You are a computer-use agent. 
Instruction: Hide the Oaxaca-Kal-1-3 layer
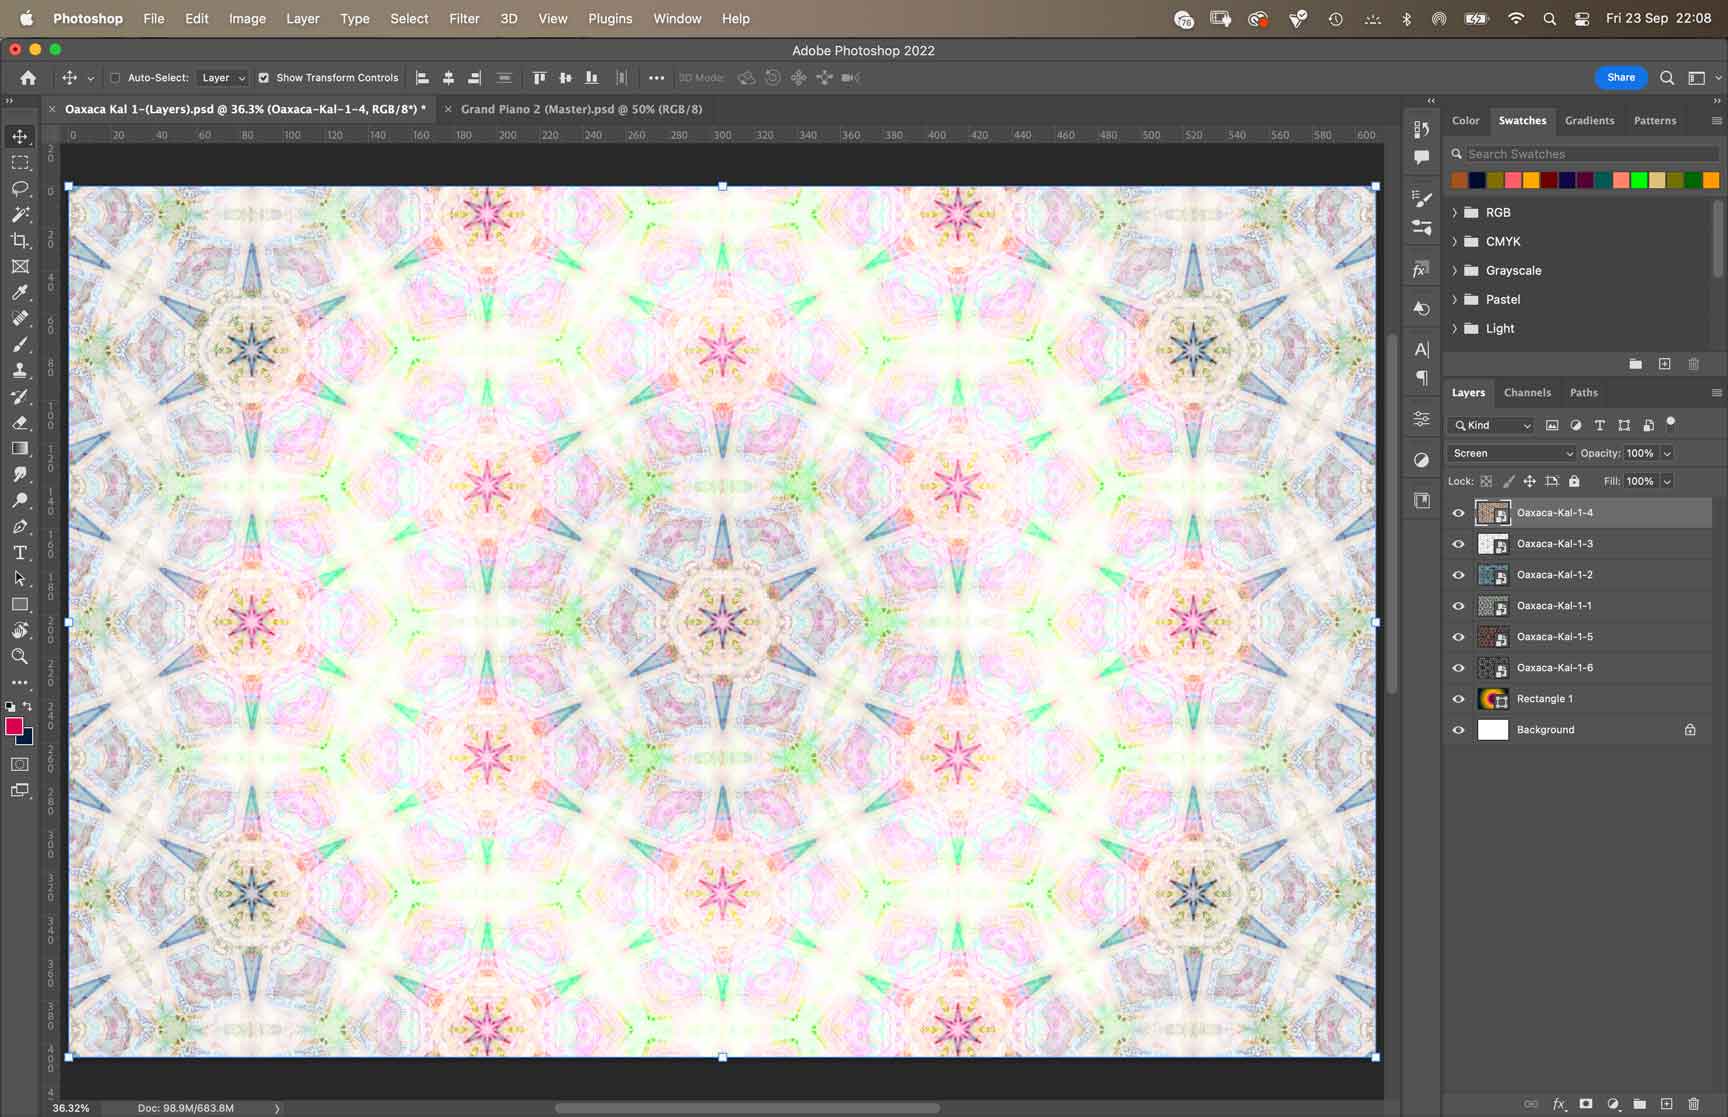(x=1458, y=544)
